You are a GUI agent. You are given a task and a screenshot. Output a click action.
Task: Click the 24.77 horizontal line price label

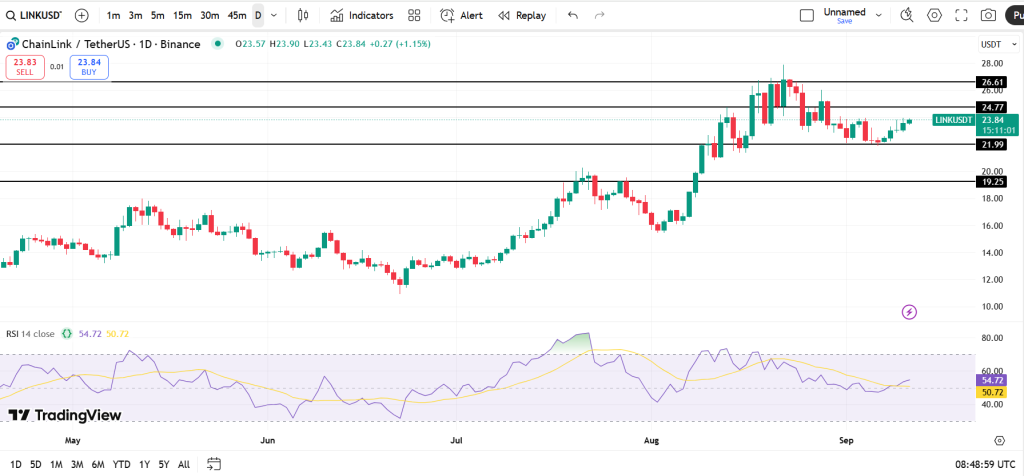(x=990, y=107)
